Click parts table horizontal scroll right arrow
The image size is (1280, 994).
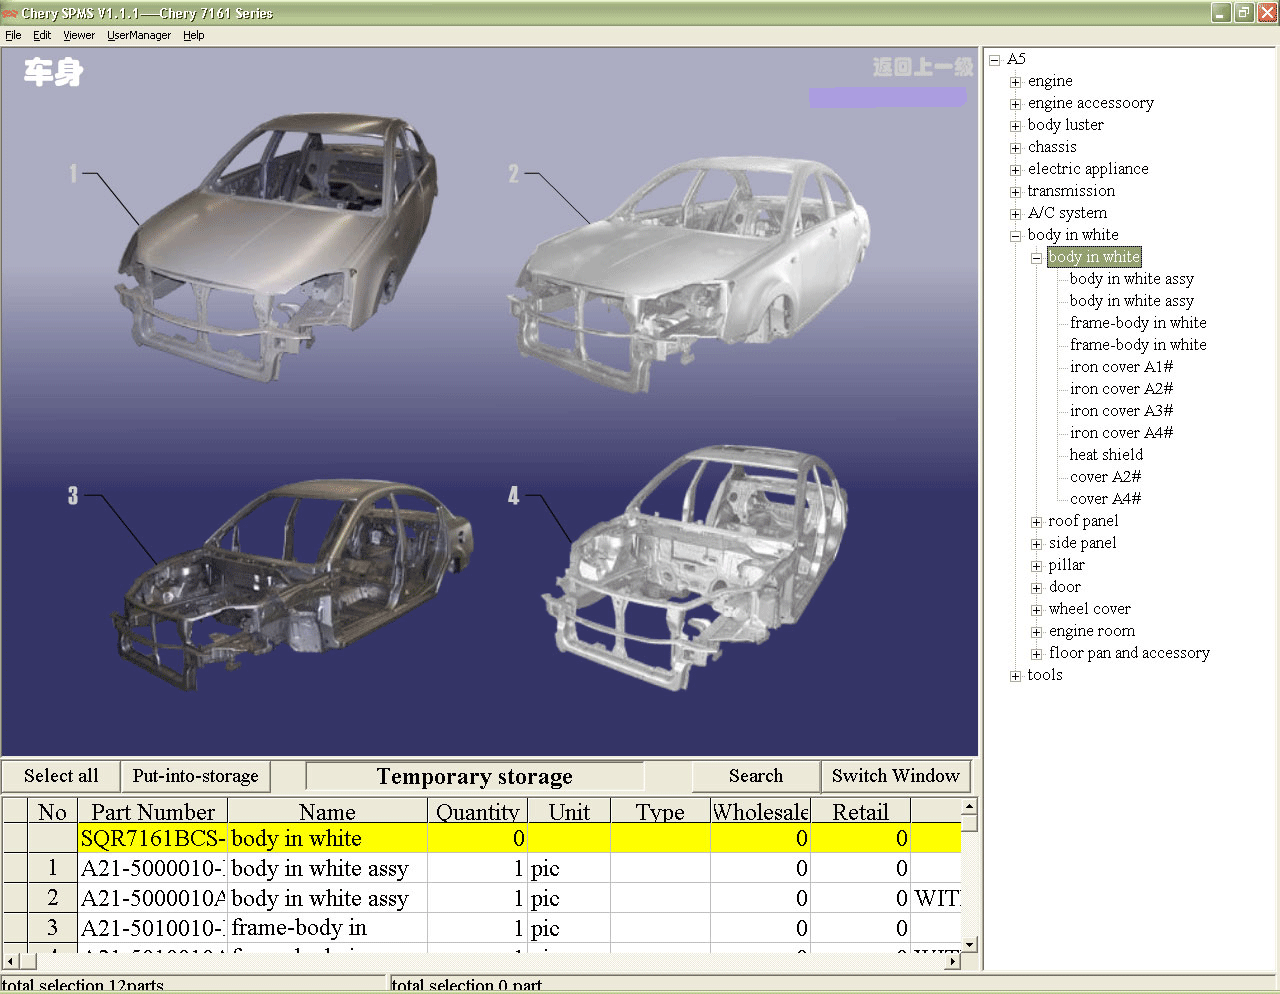(x=953, y=961)
